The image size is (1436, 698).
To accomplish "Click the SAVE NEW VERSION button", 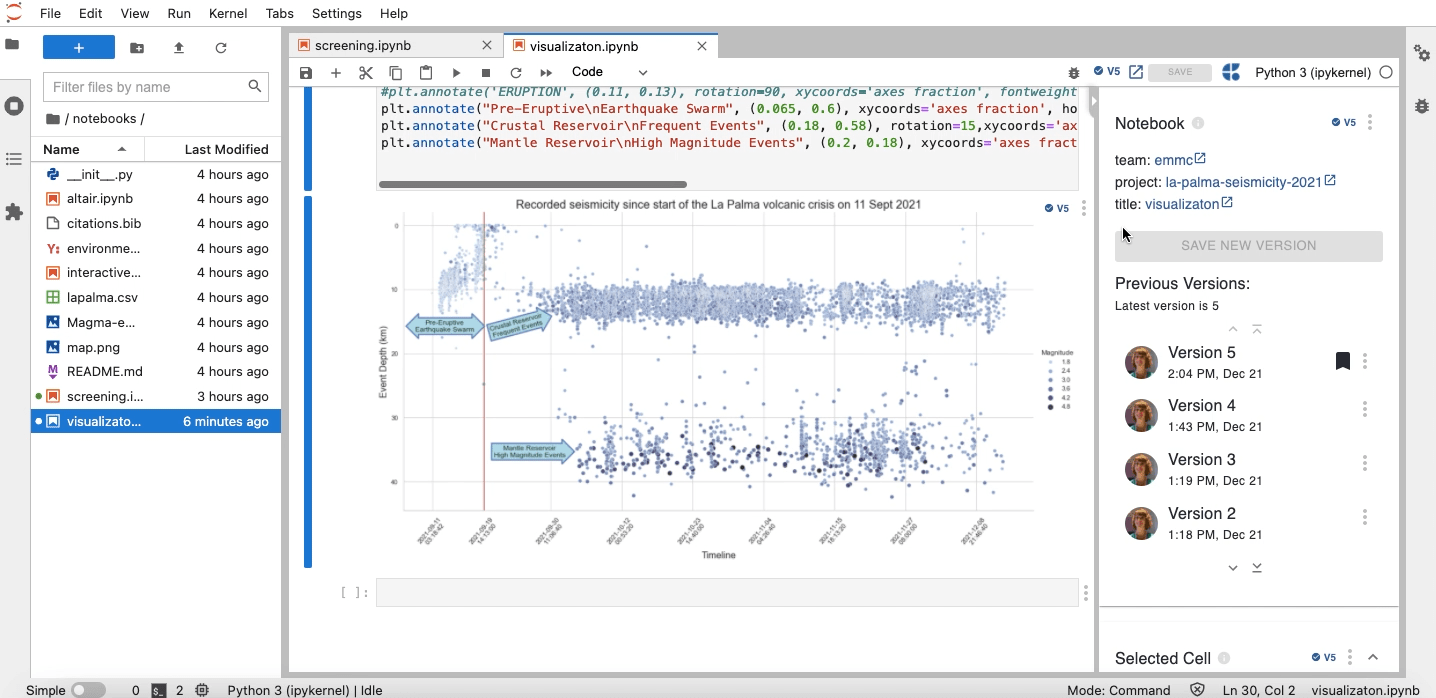I will (x=1248, y=246).
